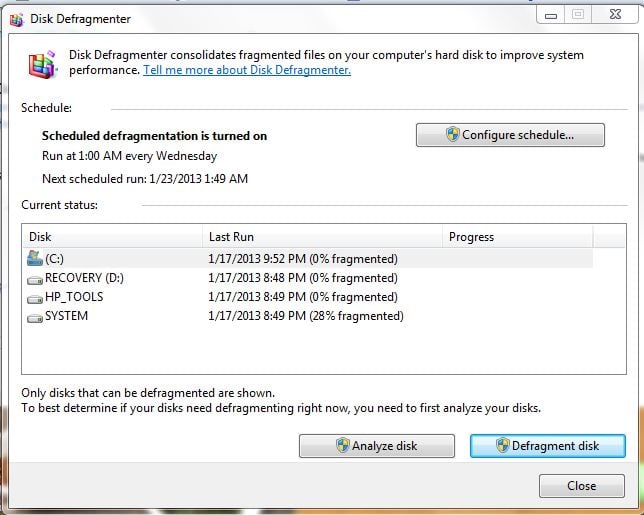Minimize the Disk Defragmenter window

[551, 15]
